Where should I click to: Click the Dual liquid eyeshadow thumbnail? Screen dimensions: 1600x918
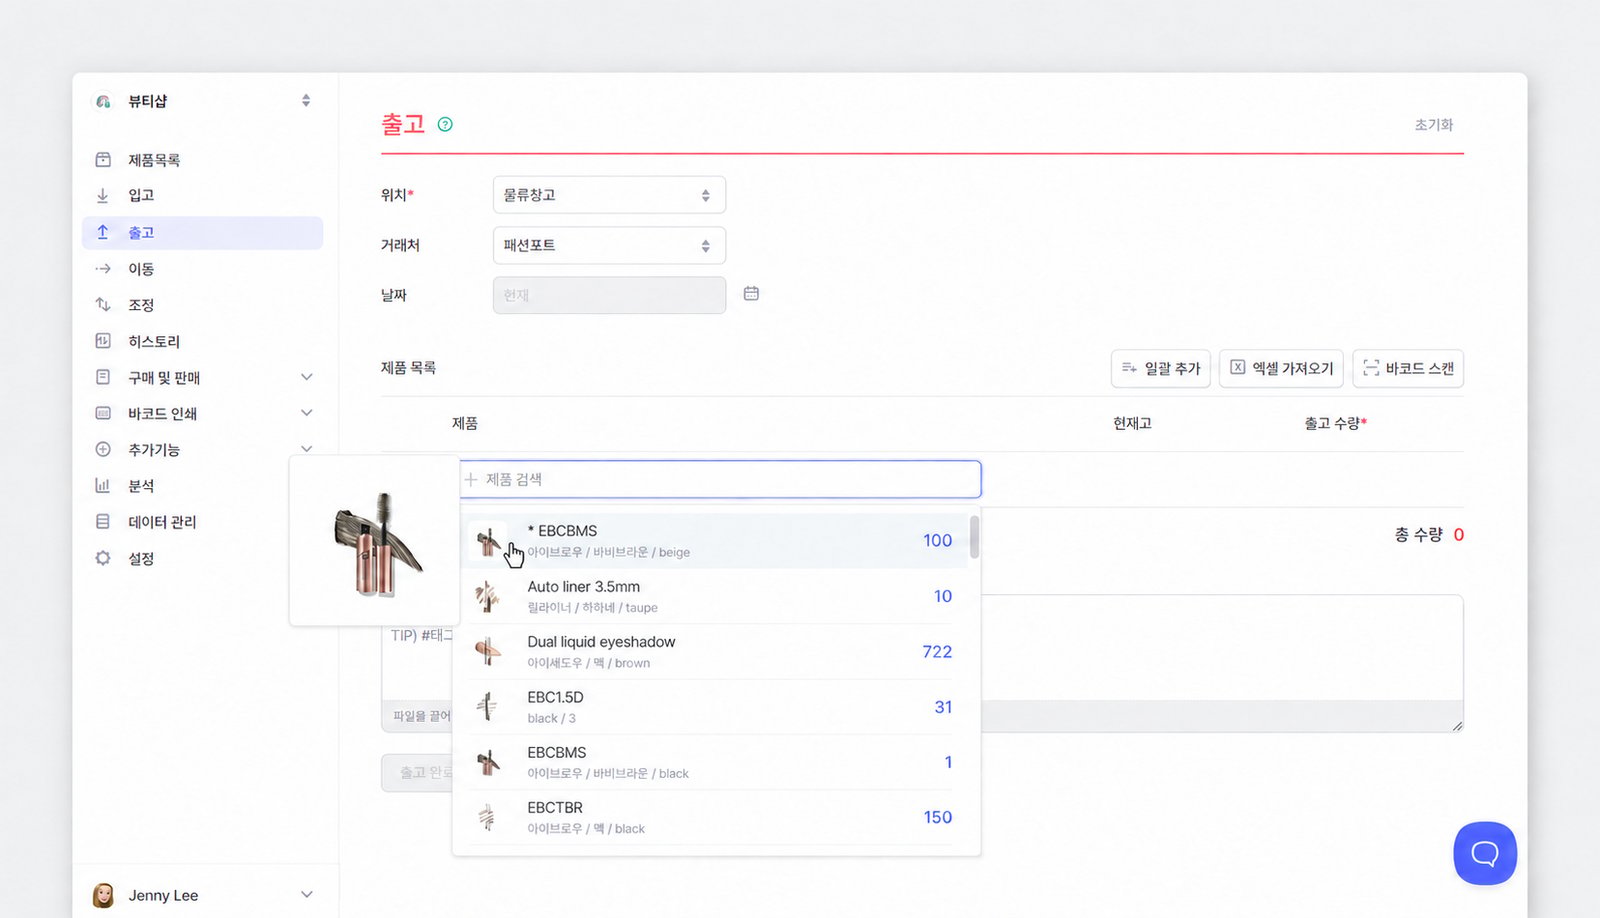(487, 652)
